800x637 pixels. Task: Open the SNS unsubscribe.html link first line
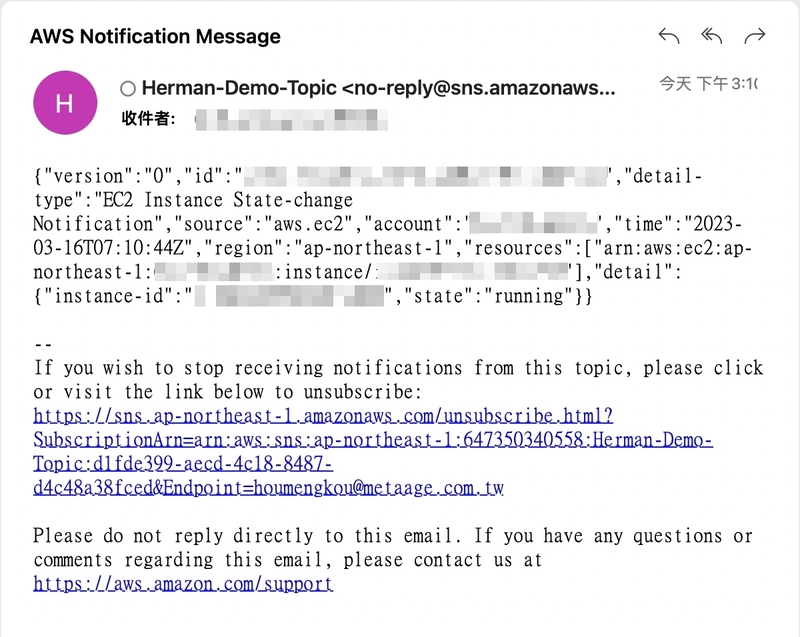pyautogui.click(x=323, y=416)
